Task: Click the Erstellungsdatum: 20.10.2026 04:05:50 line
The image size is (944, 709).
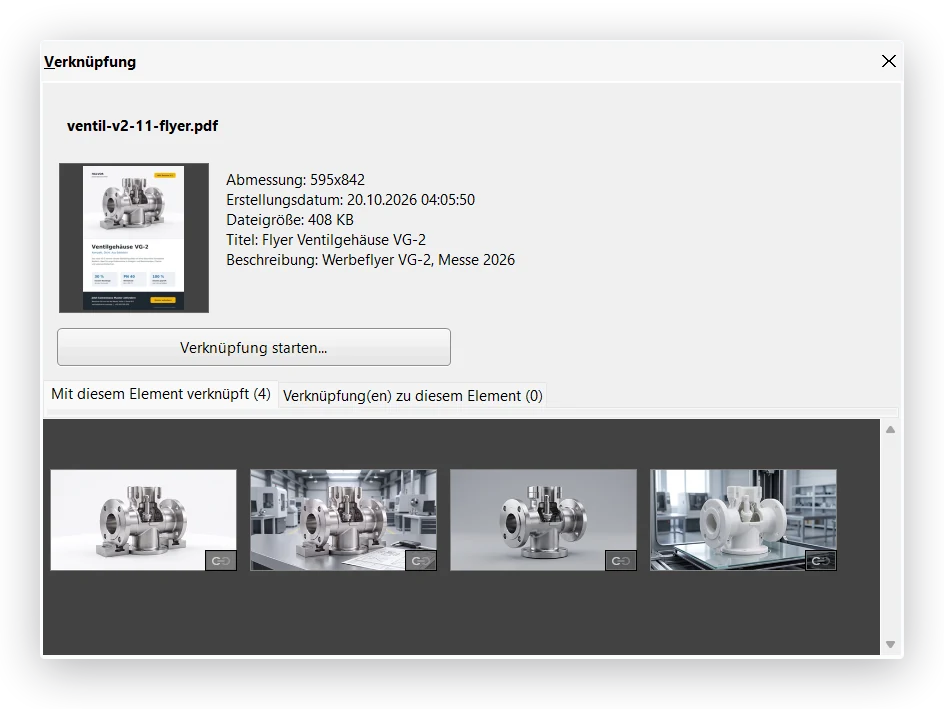Action: pyautogui.click(x=350, y=200)
